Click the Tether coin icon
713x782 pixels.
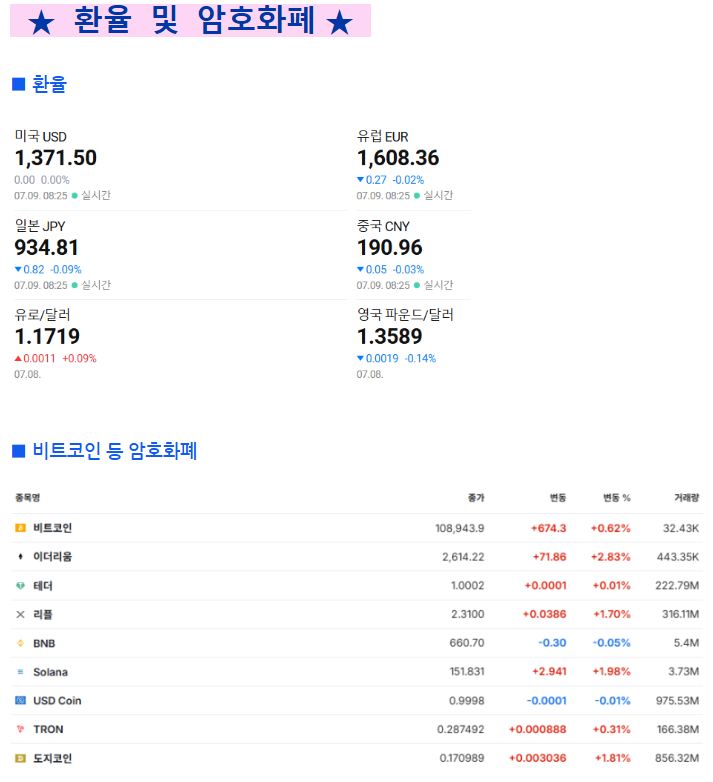20,586
